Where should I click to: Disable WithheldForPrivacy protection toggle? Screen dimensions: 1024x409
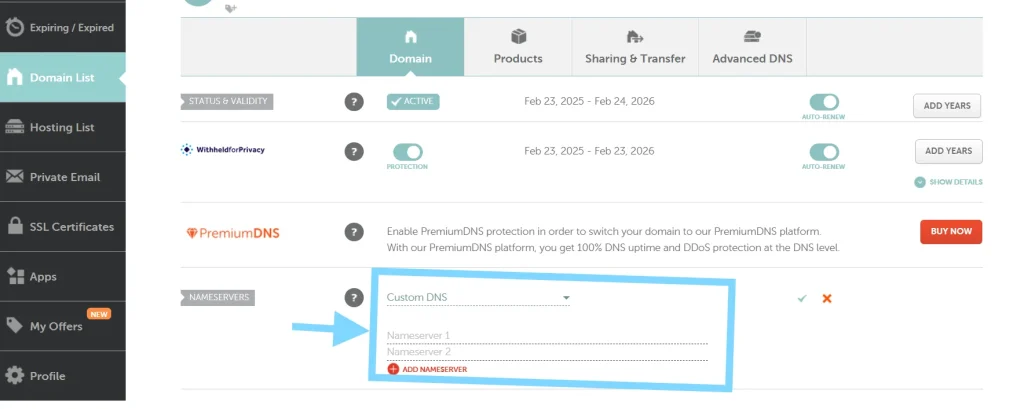[x=407, y=152]
